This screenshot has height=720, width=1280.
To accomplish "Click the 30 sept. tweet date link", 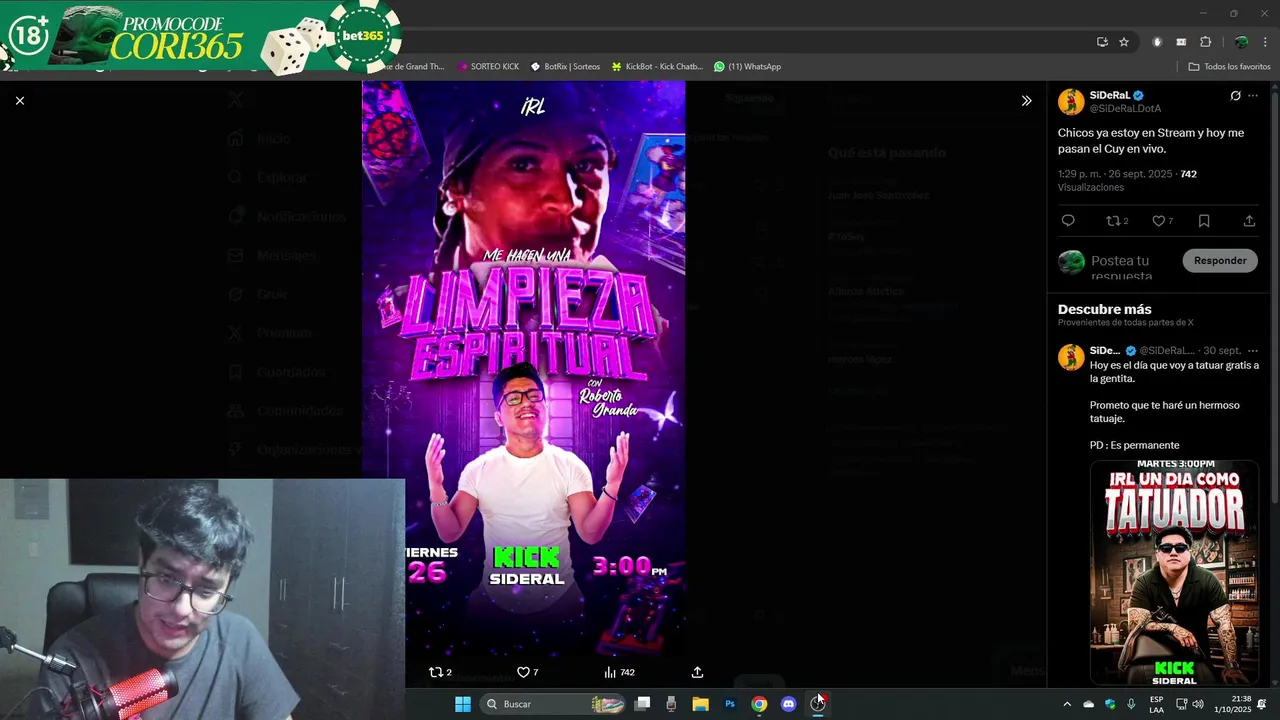I will (x=1222, y=351).
